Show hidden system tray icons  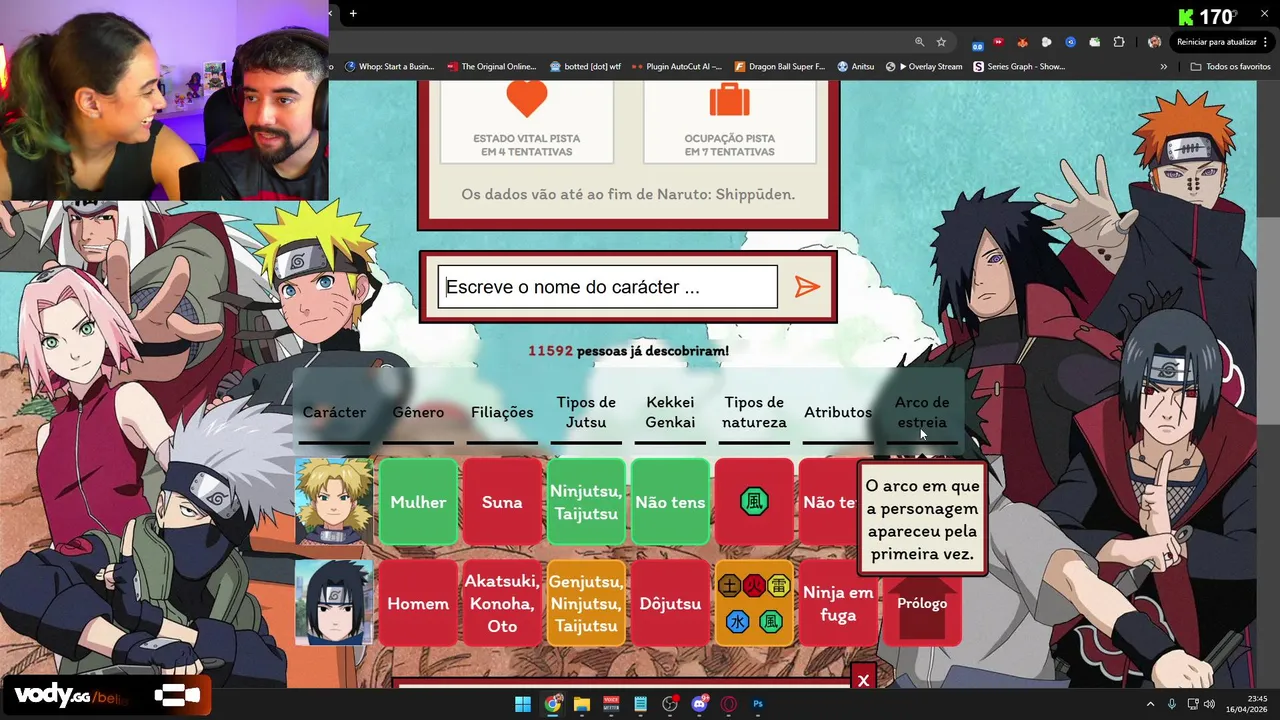(x=1150, y=704)
